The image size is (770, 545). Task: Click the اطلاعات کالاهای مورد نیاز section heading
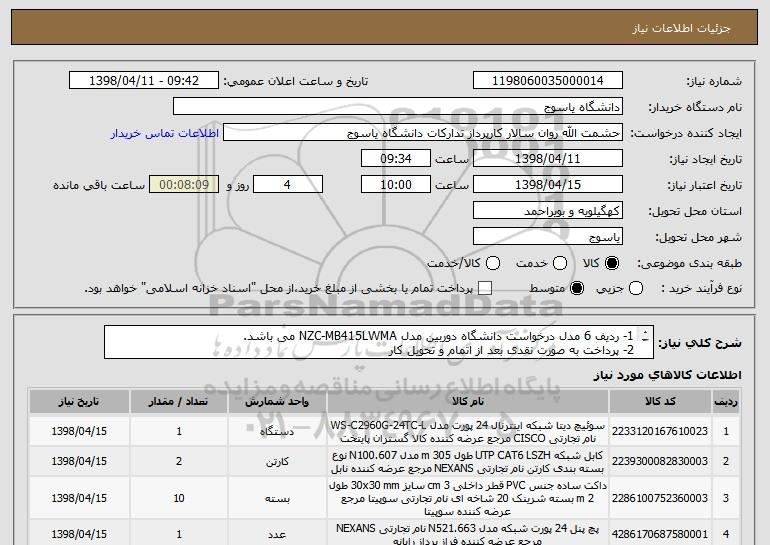[x=667, y=375]
